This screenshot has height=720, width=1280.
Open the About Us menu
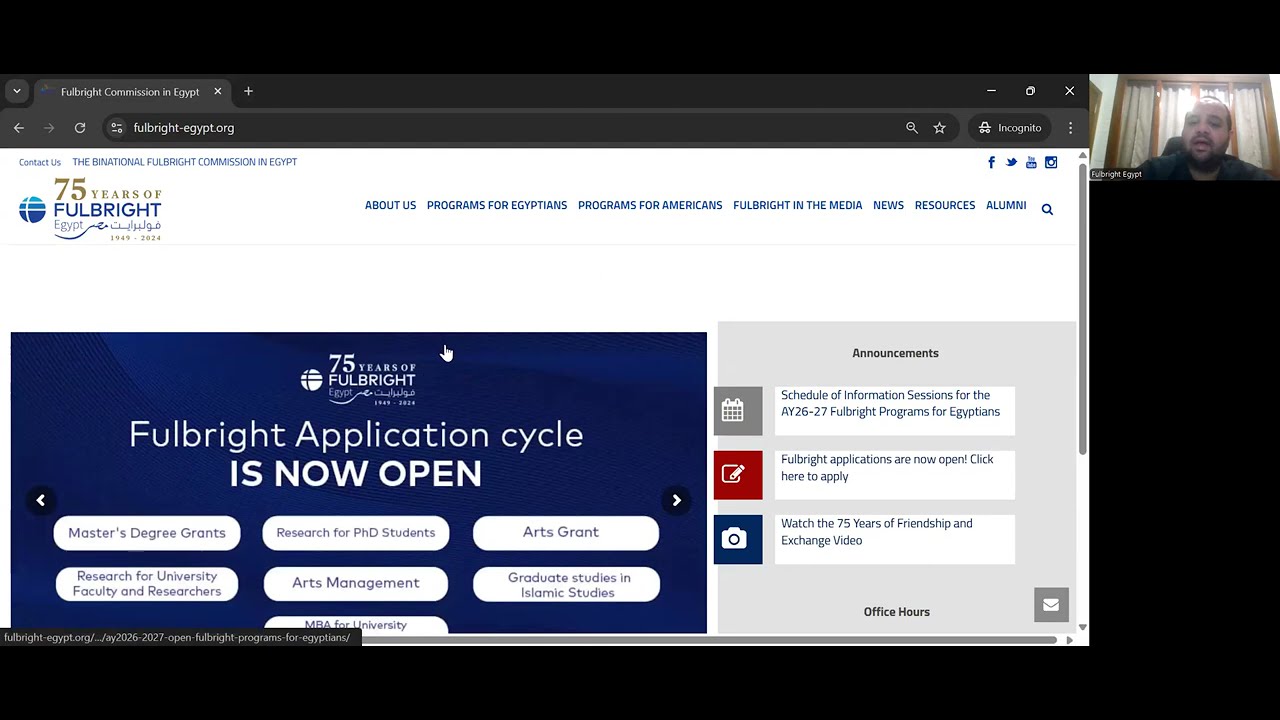tap(390, 205)
